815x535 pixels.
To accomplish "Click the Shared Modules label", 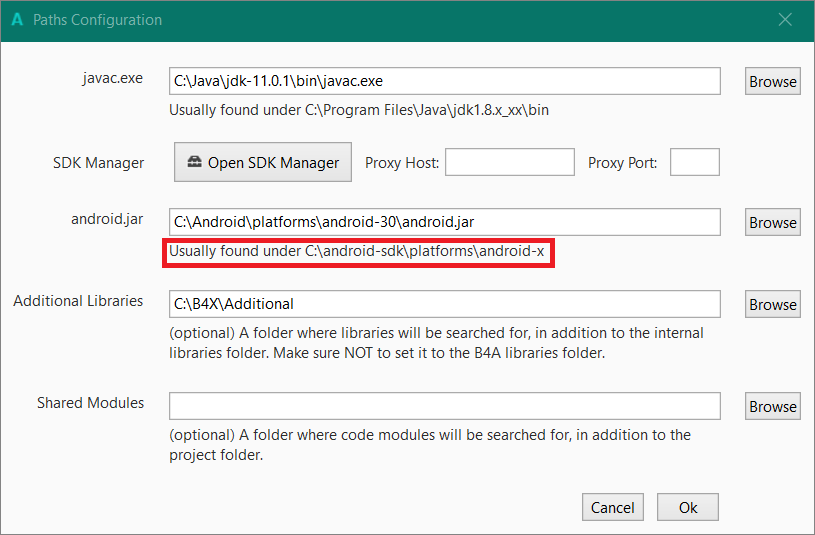I will [90, 403].
